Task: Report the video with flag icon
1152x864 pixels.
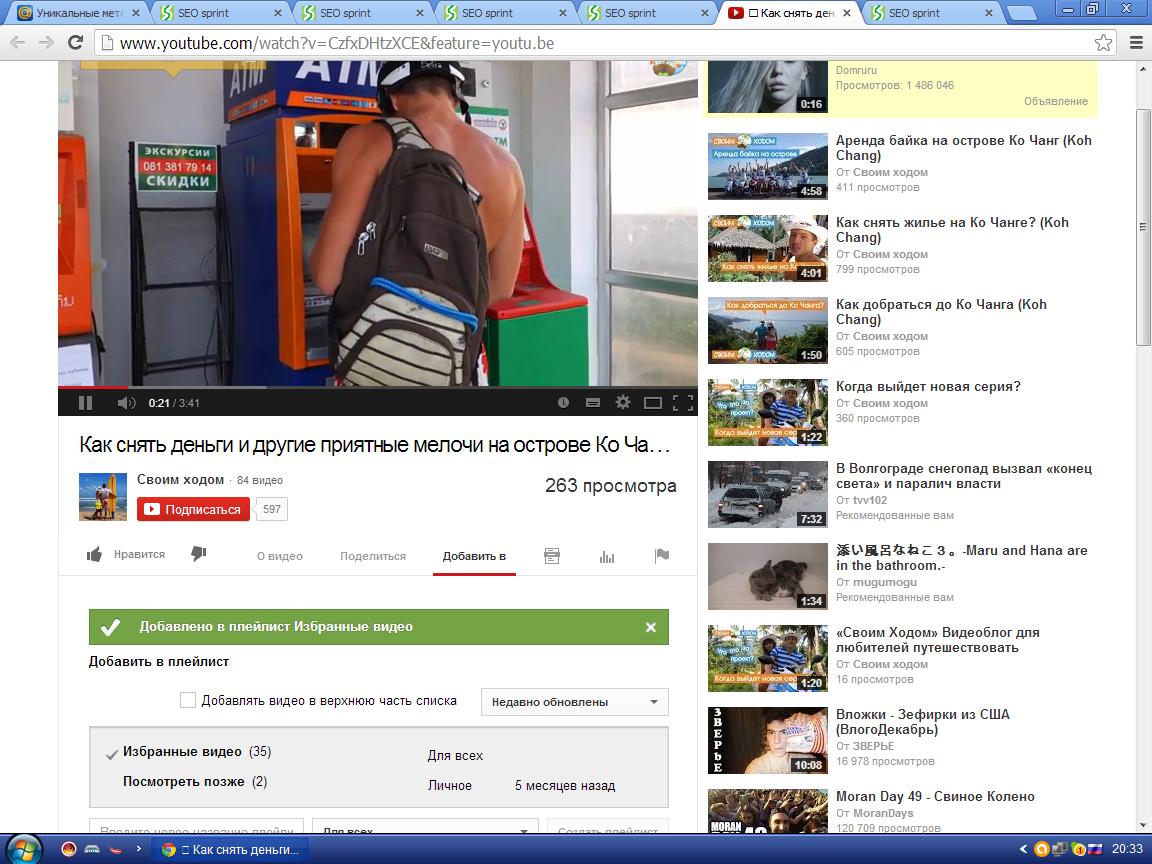Action: click(x=662, y=555)
